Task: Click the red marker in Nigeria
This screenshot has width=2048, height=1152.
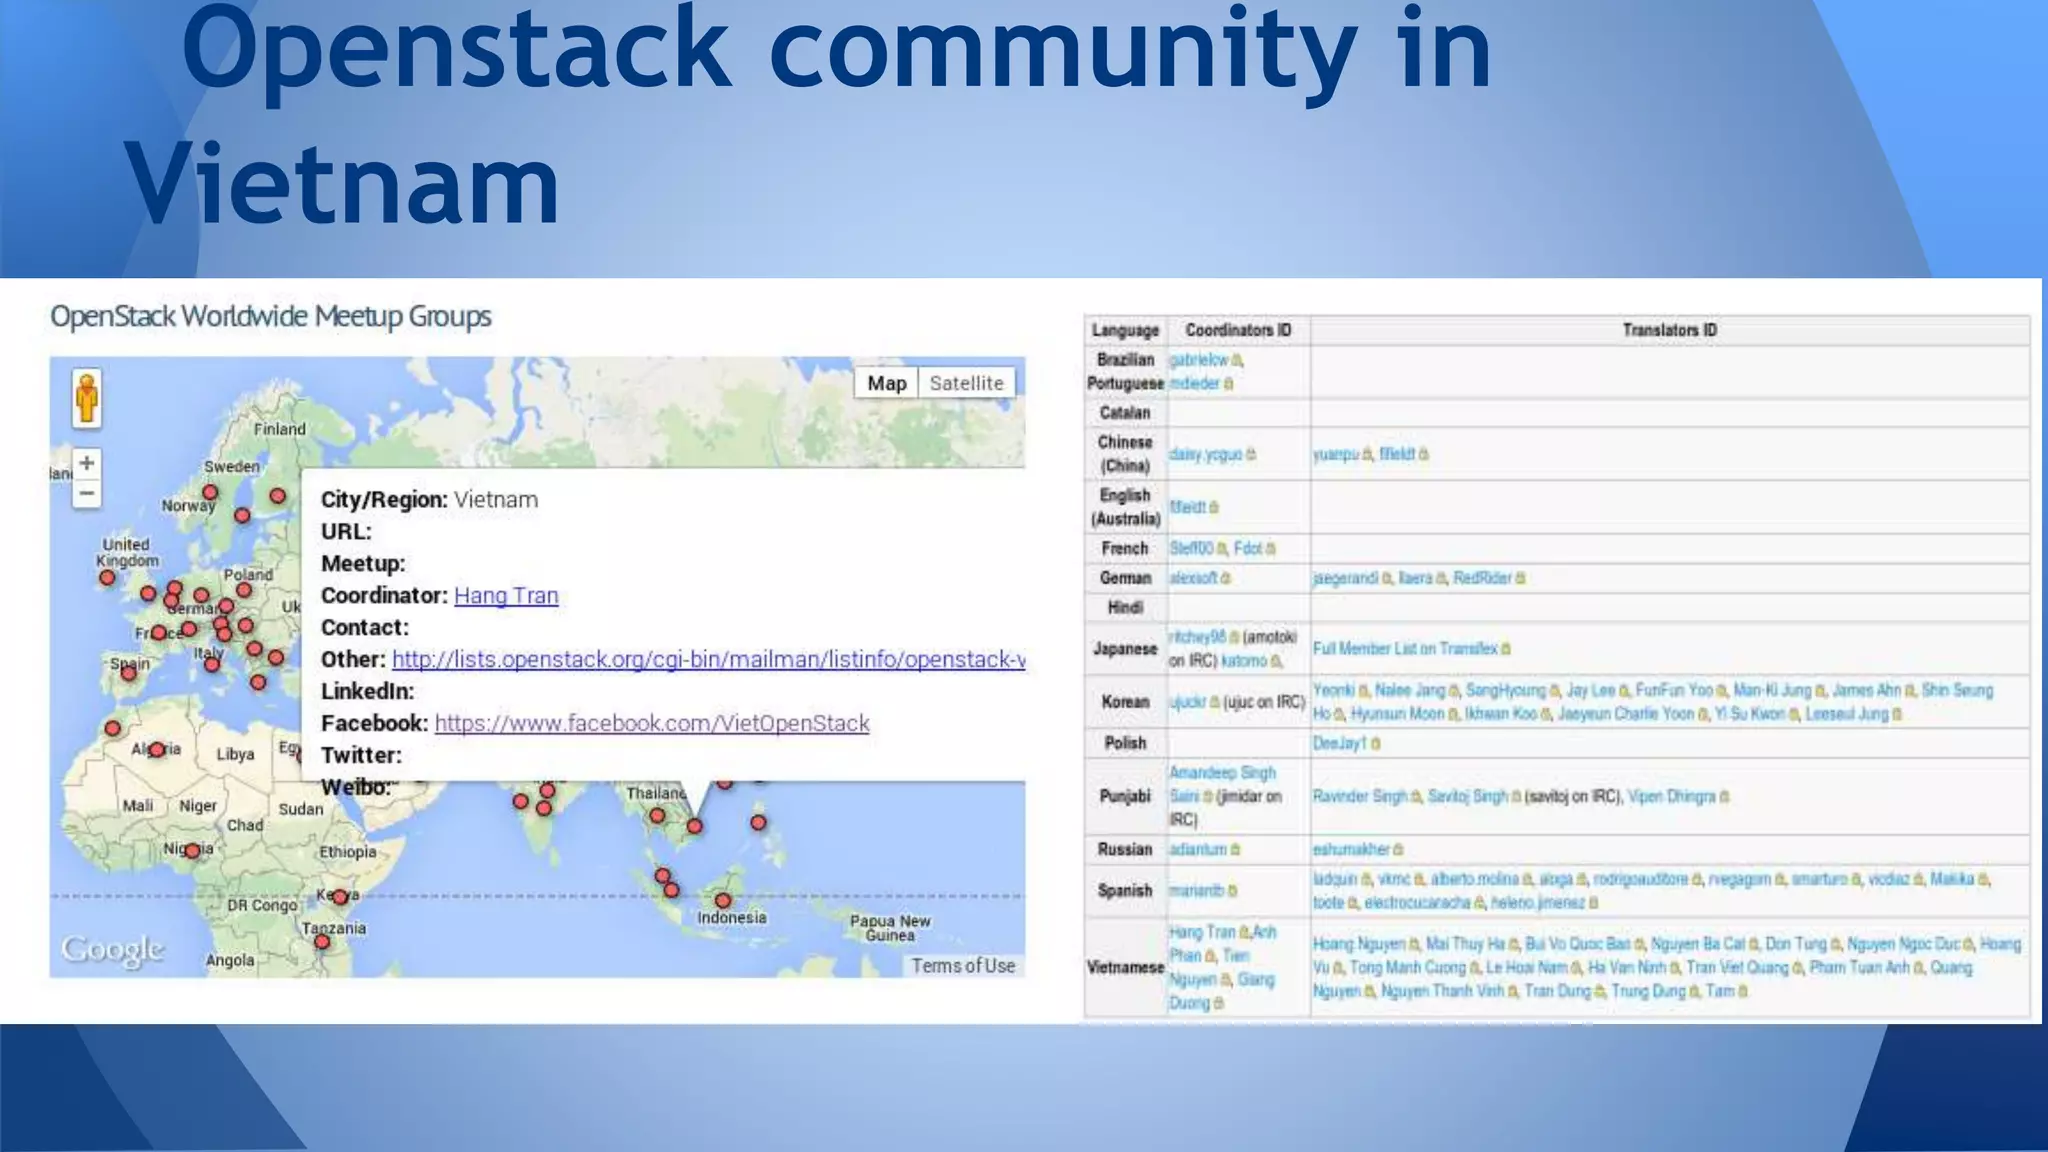Action: [x=192, y=851]
